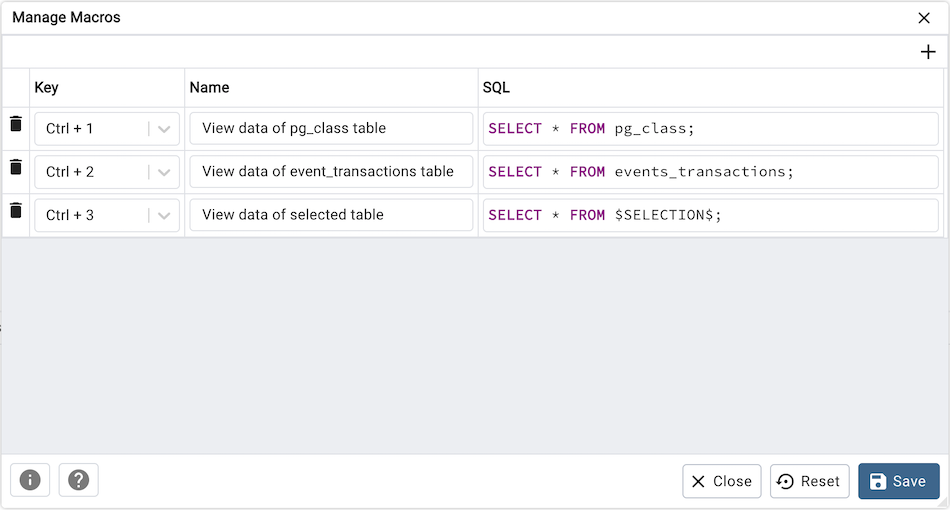Screen dimensions: 950x510
Task: Close the Manage Macros dialog with X
Action: [x=924, y=18]
